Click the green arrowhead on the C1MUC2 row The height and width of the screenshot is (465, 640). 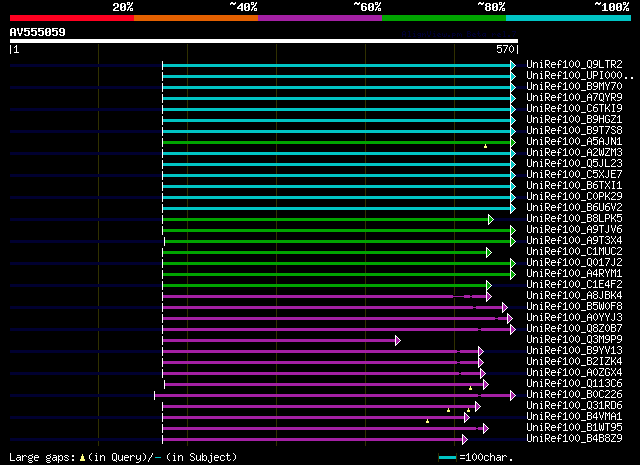[x=489, y=253]
